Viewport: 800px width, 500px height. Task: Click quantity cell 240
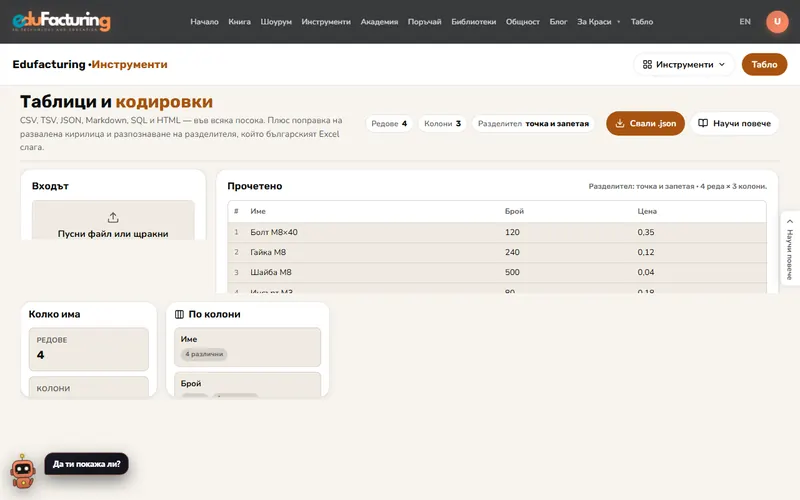[512, 252]
